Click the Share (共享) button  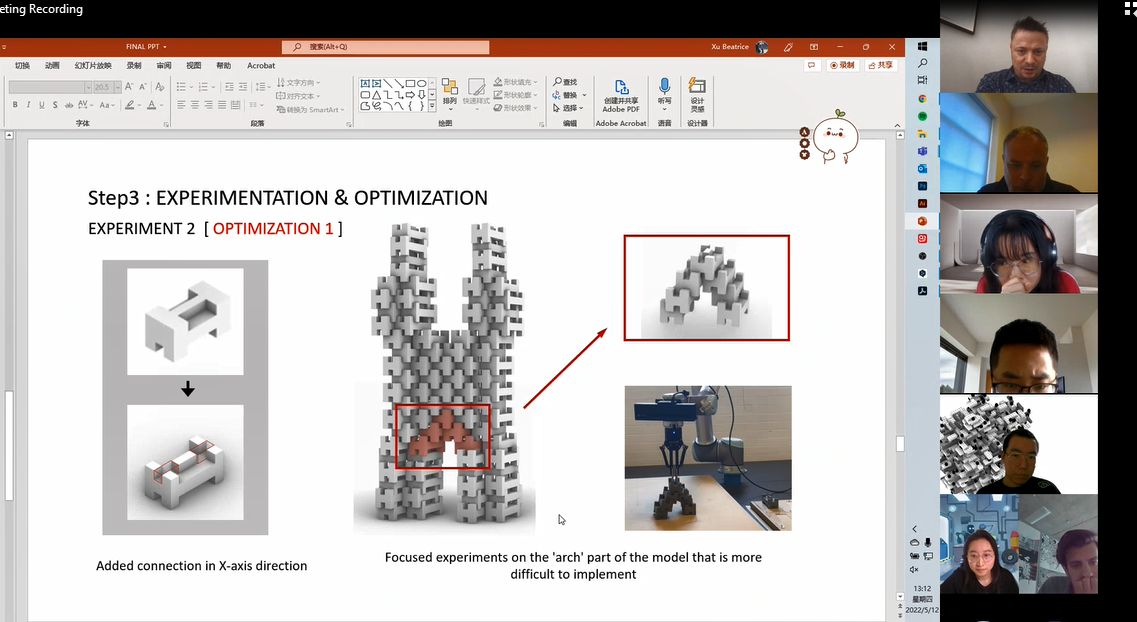tap(880, 64)
